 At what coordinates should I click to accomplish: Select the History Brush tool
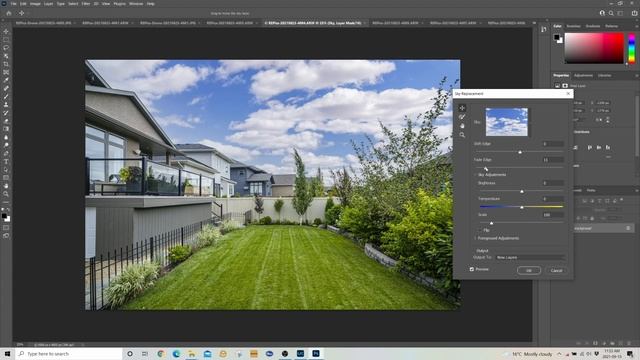coord(6,113)
